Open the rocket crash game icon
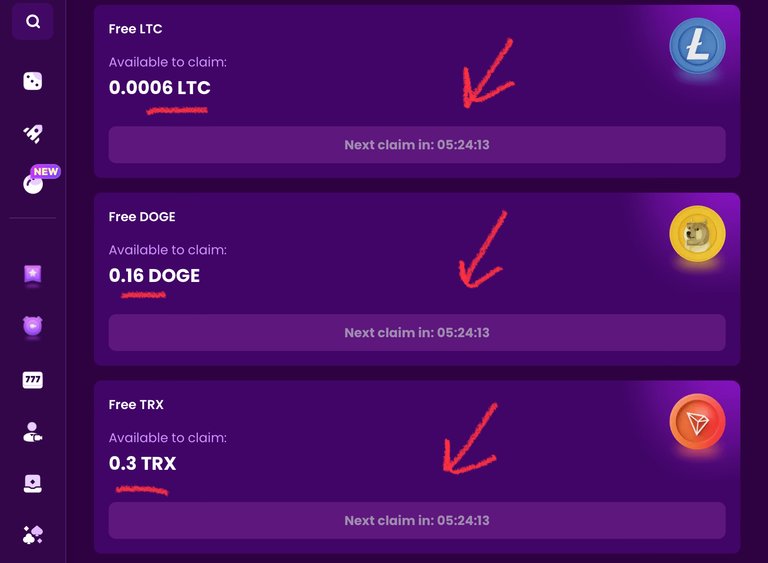 pyautogui.click(x=33, y=133)
